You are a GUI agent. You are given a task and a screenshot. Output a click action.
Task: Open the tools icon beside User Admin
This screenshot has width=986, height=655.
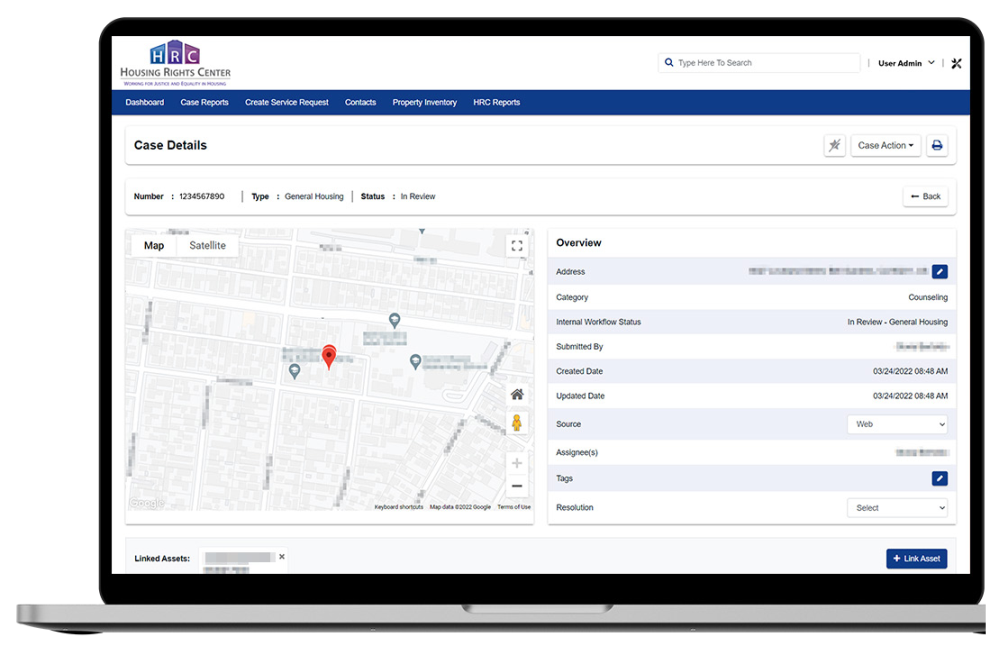(956, 63)
